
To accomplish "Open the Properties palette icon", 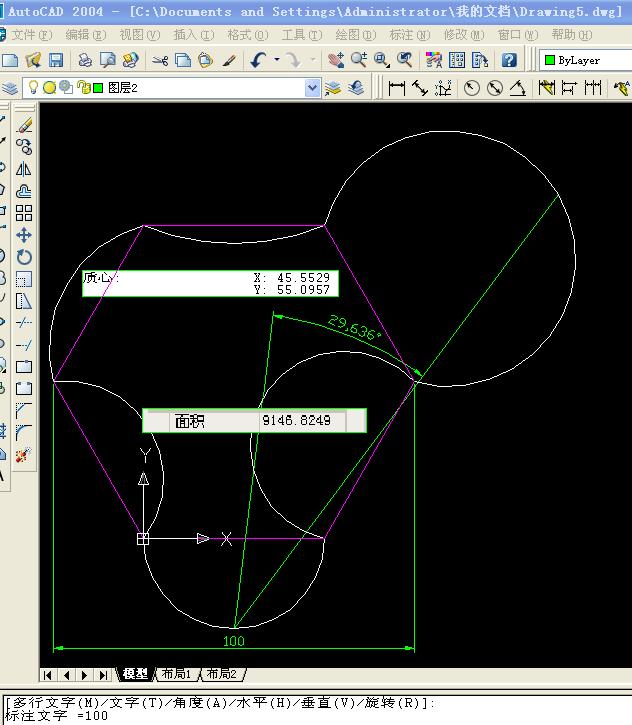I will 434,60.
